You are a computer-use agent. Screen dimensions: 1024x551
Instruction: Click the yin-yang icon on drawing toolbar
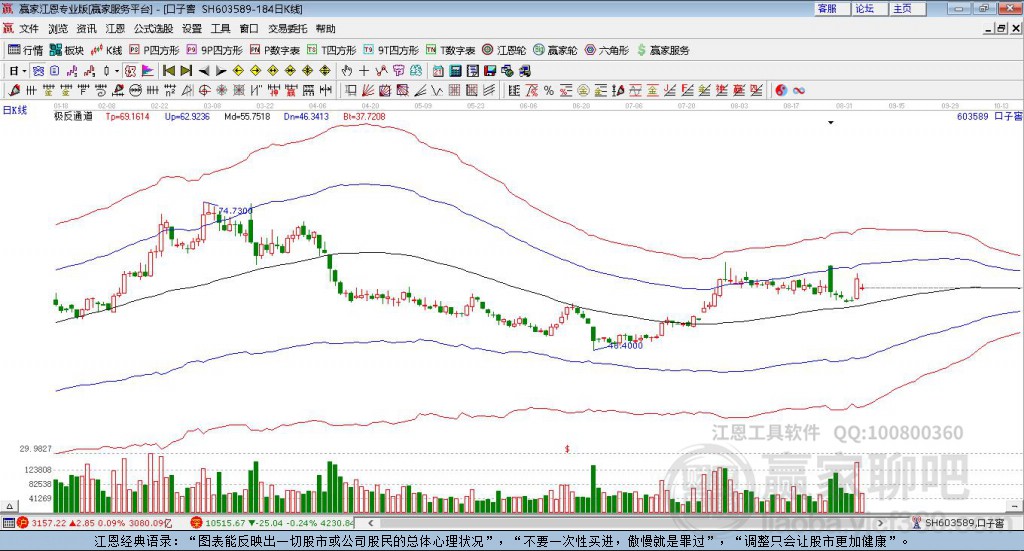[781, 90]
